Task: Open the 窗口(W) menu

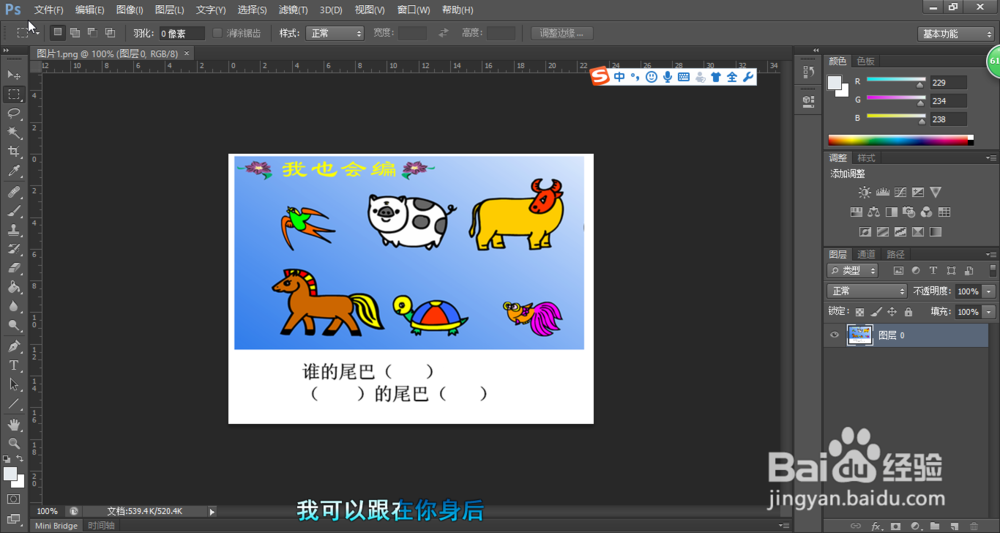Action: coord(414,10)
